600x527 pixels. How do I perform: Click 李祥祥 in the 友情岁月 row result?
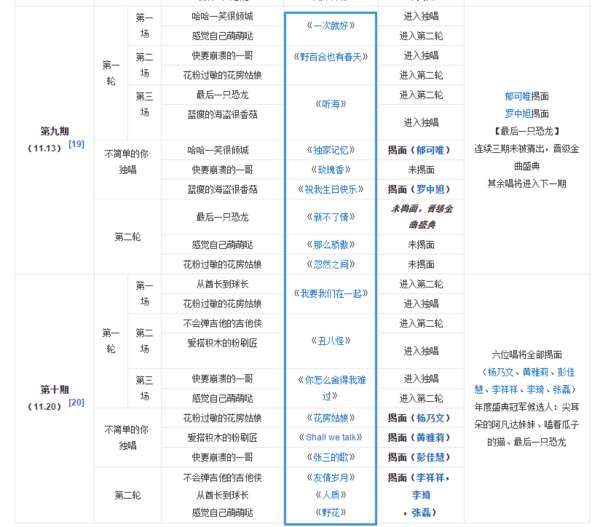pos(430,477)
